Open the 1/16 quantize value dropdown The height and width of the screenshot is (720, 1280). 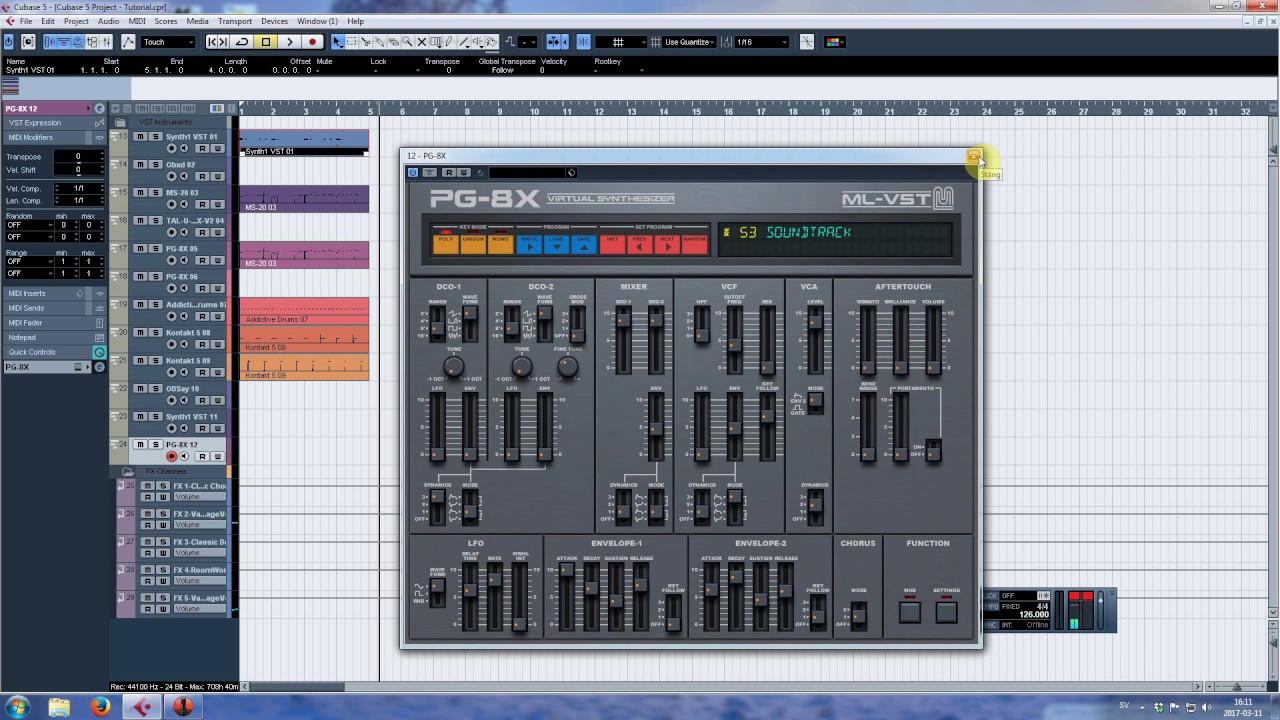point(762,42)
